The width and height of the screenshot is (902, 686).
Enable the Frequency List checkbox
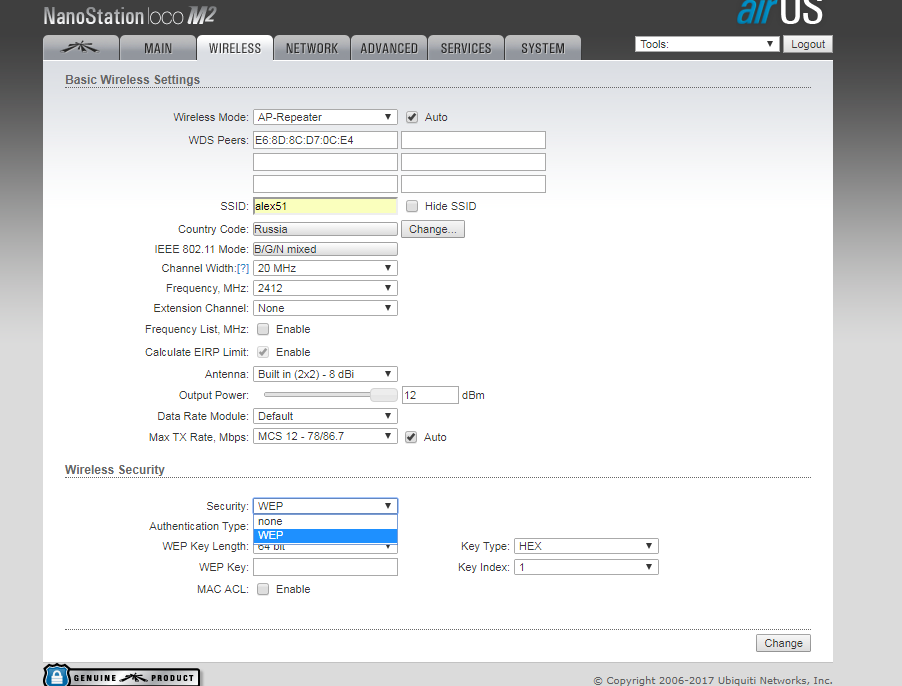pyautogui.click(x=263, y=329)
